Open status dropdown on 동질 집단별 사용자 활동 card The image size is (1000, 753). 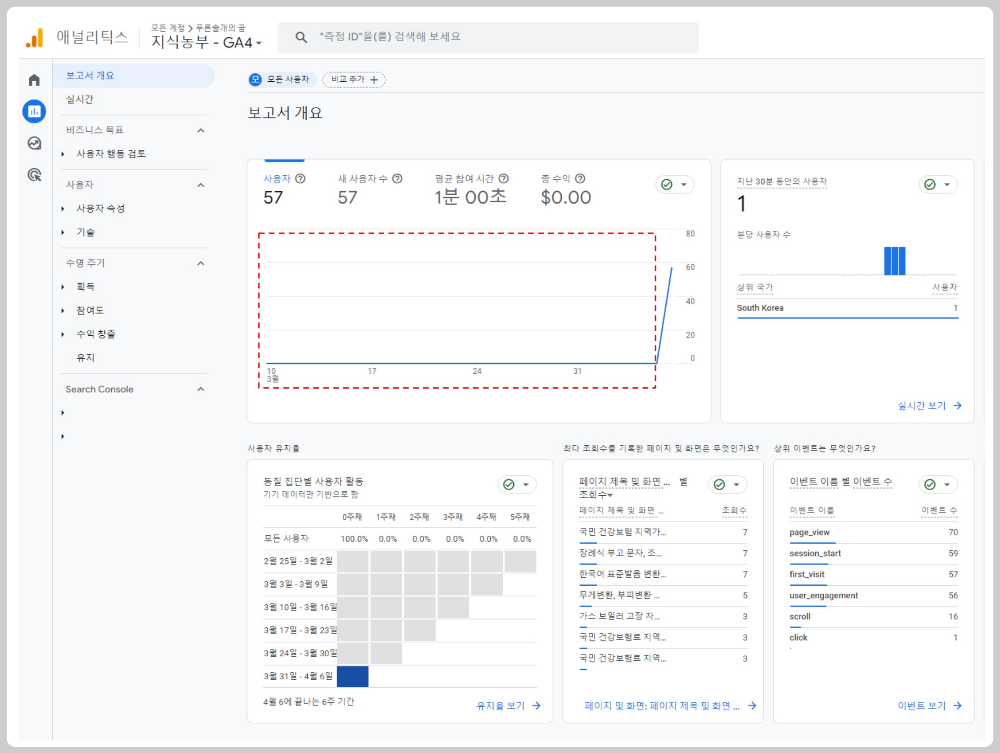point(517,485)
